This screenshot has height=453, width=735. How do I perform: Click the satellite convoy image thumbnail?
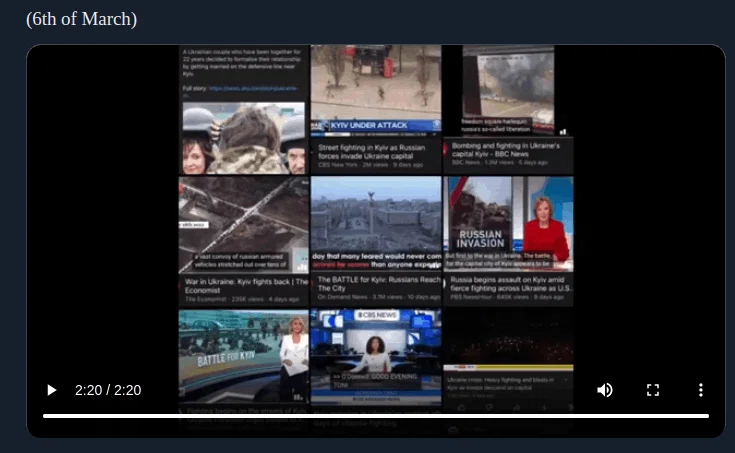(x=244, y=225)
